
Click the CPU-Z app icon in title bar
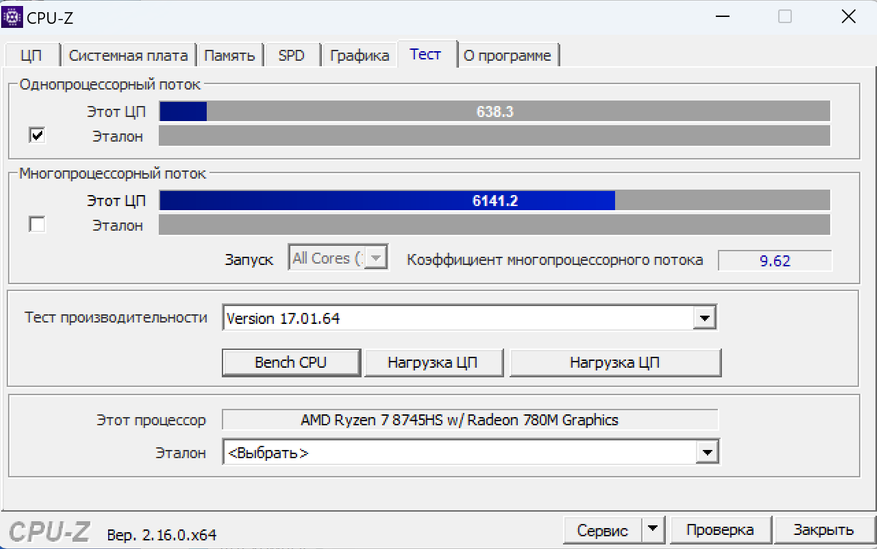[12, 17]
